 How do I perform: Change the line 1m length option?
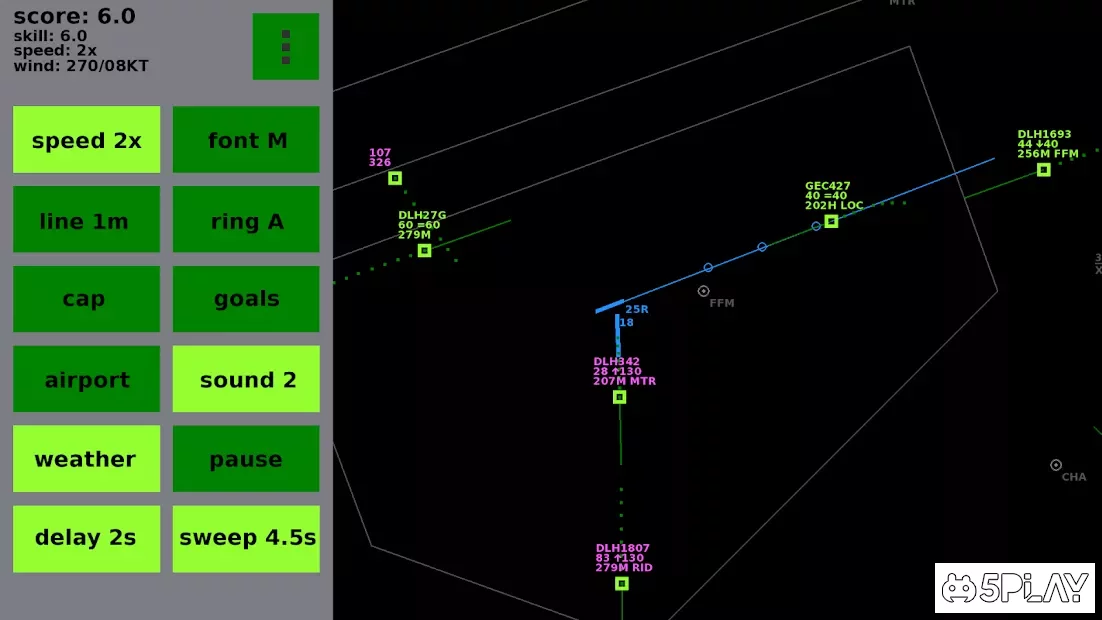[86, 220]
